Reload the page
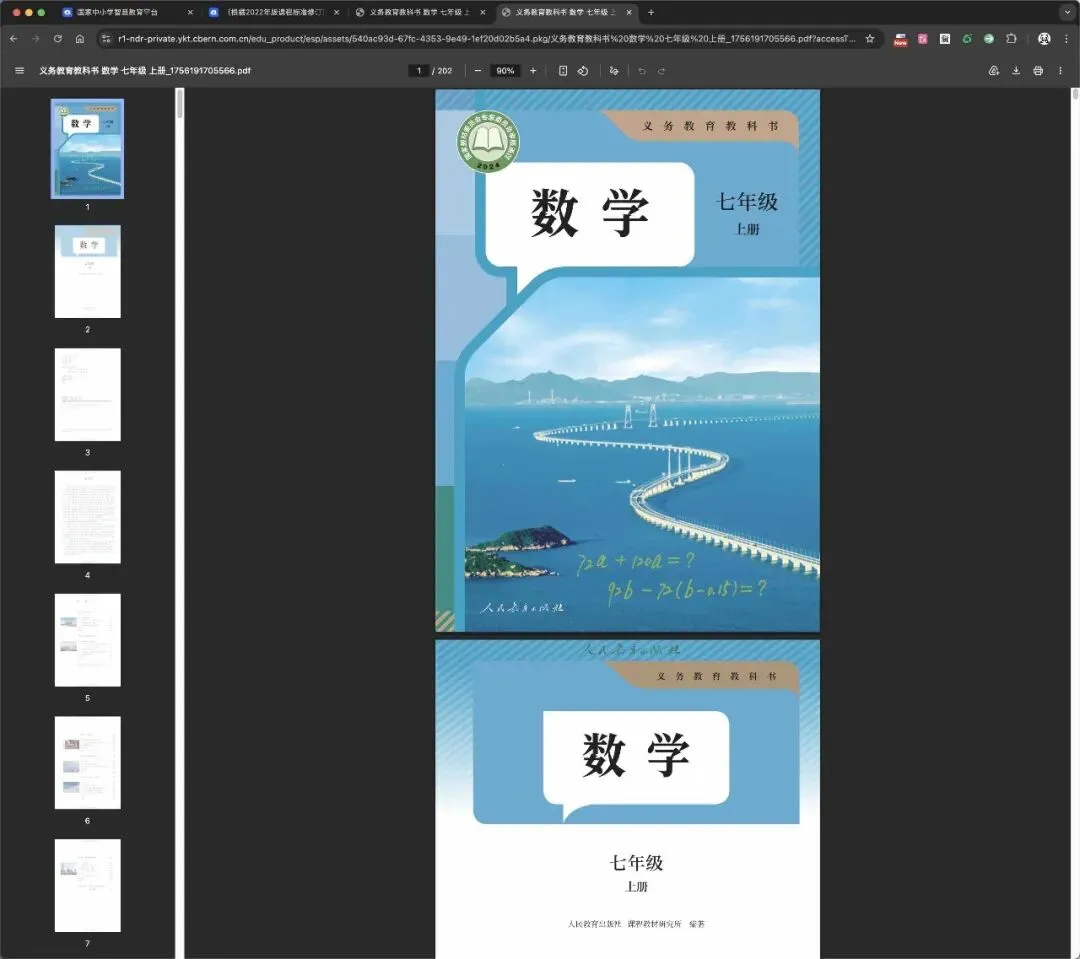This screenshot has width=1080, height=959. click(58, 39)
